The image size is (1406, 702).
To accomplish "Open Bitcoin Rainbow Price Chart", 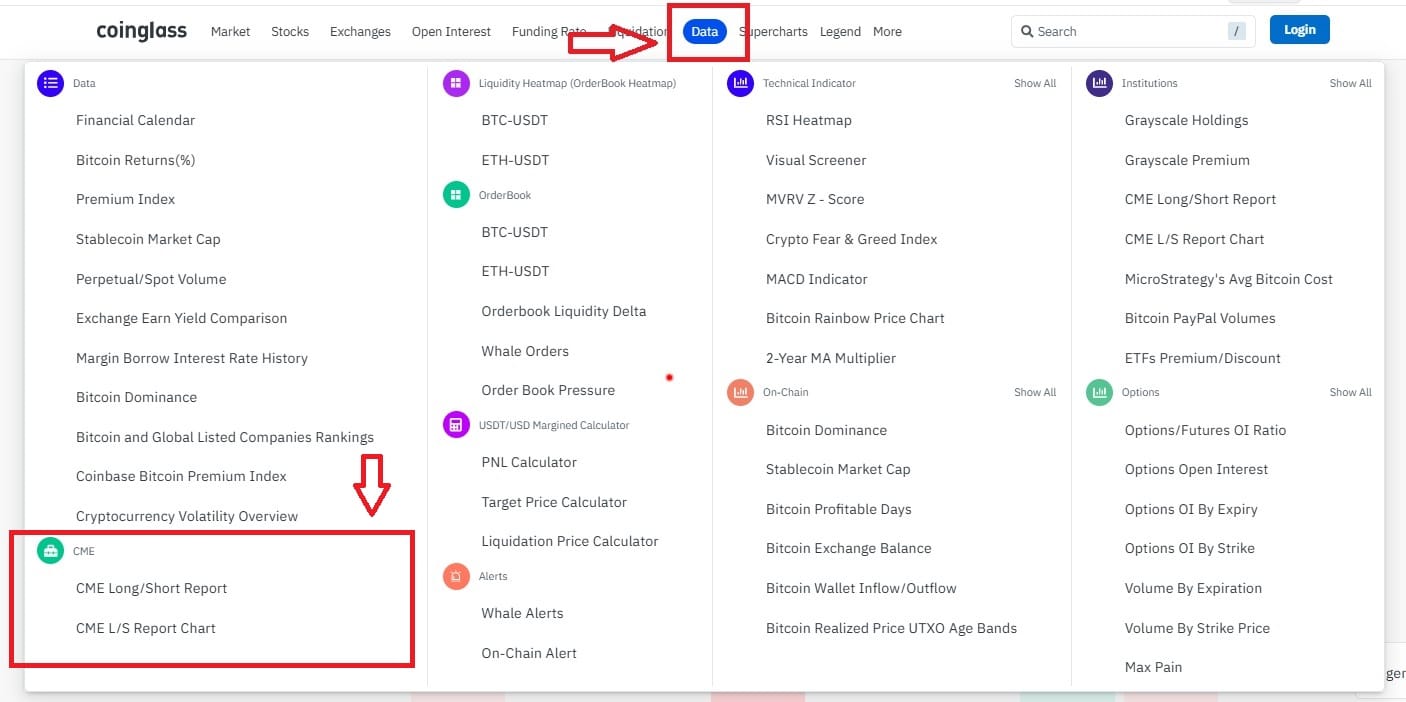I will pyautogui.click(x=855, y=318).
